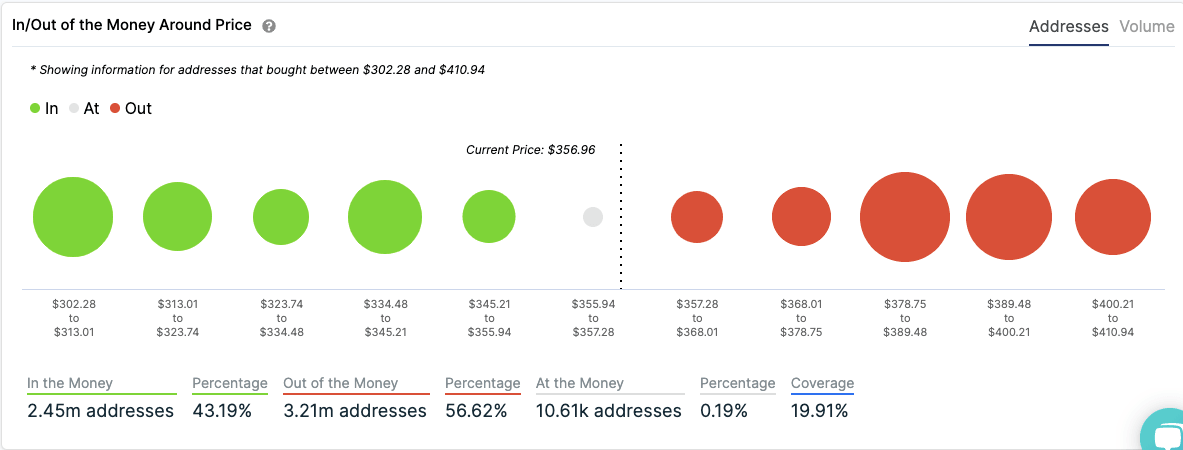
Task: Select the $323.74 to $334.48 bubble
Action: (x=281, y=217)
